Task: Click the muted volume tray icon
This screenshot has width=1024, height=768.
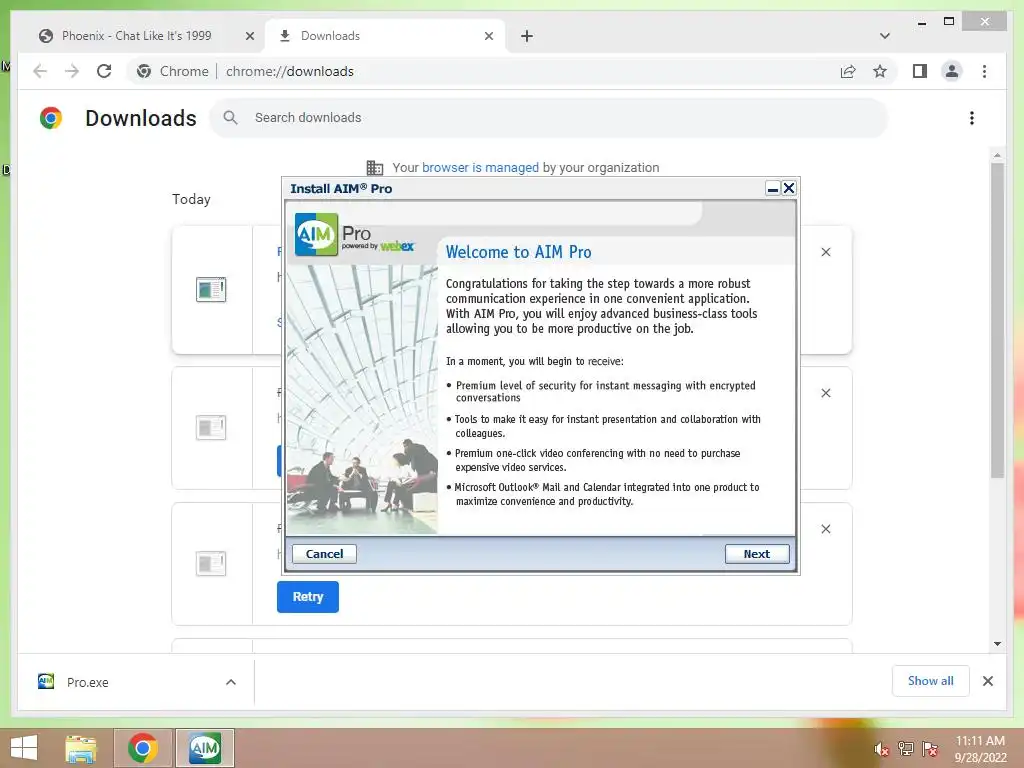Action: pyautogui.click(x=882, y=749)
